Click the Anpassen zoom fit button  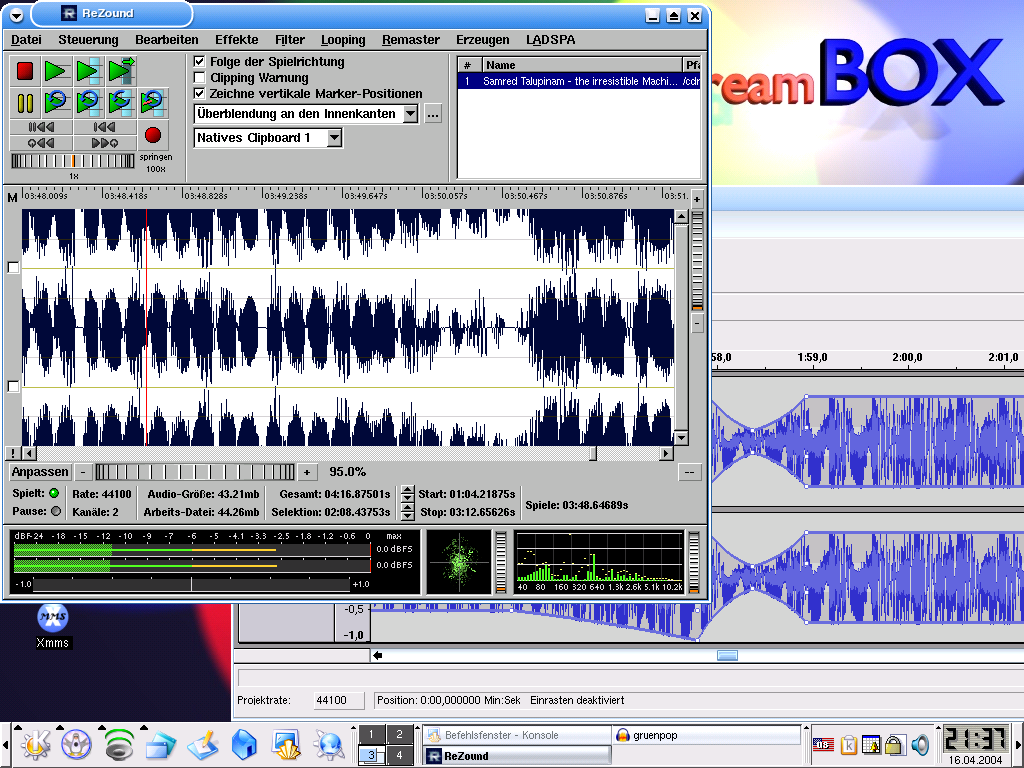pyautogui.click(x=40, y=472)
